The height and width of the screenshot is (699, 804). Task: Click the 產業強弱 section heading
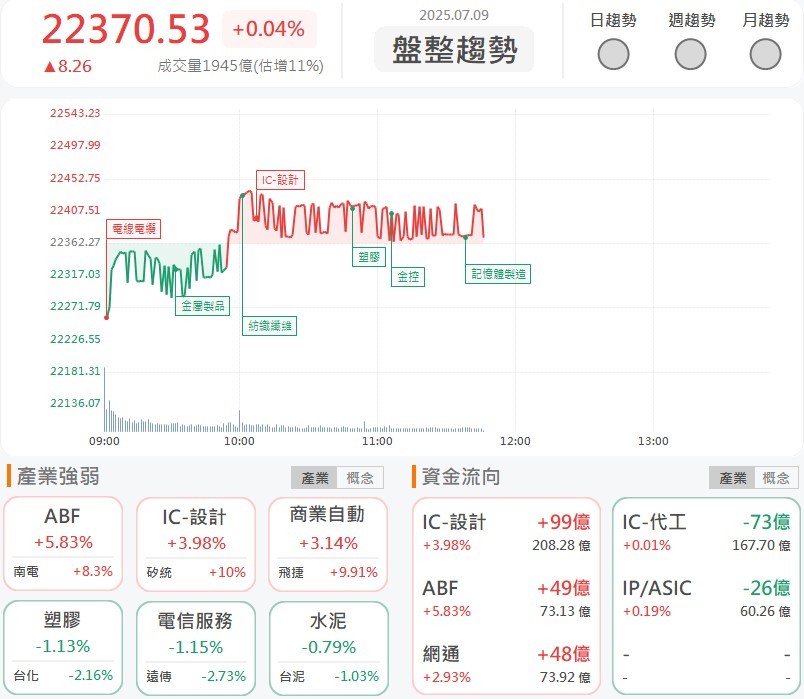(x=58, y=476)
